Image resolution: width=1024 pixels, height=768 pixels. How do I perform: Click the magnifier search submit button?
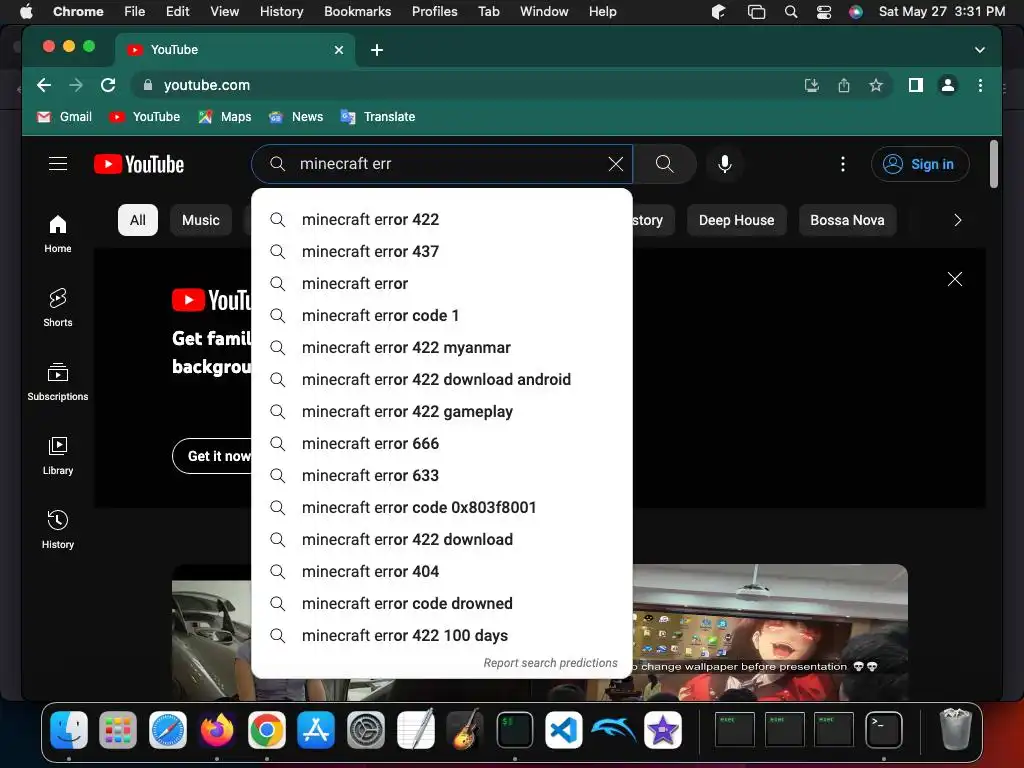click(x=664, y=164)
